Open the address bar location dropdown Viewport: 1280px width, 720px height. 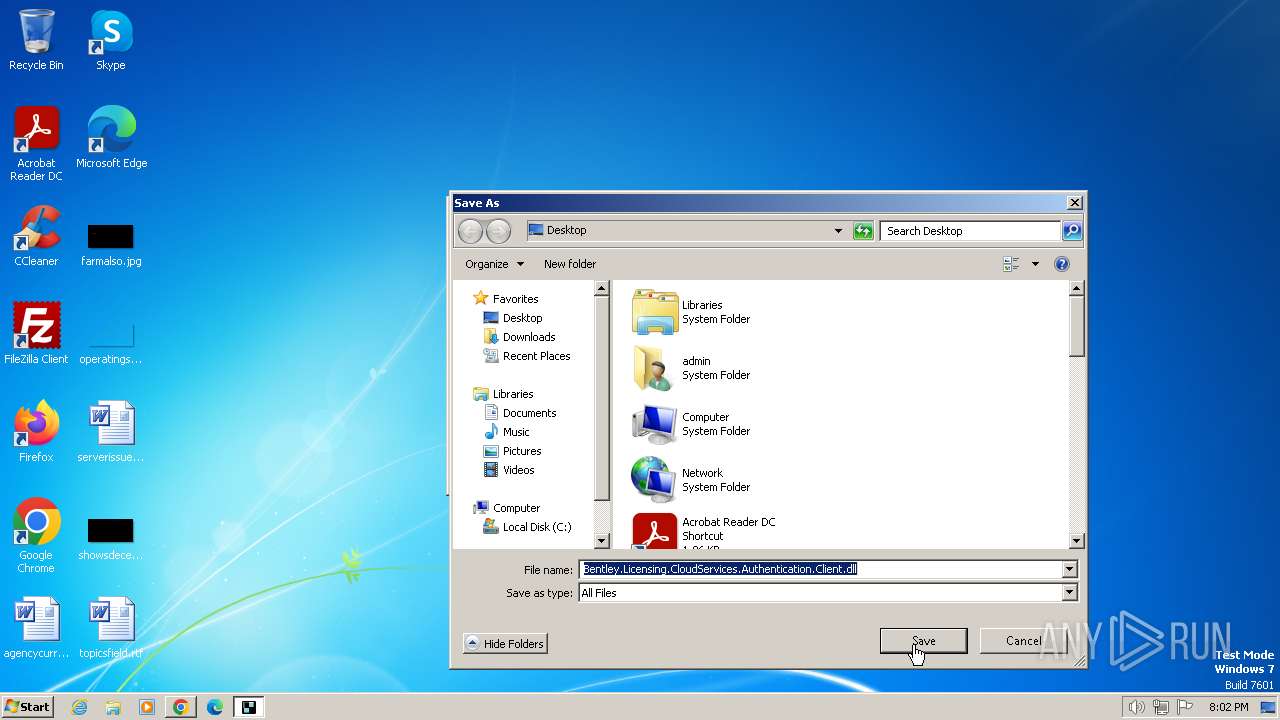click(x=838, y=231)
